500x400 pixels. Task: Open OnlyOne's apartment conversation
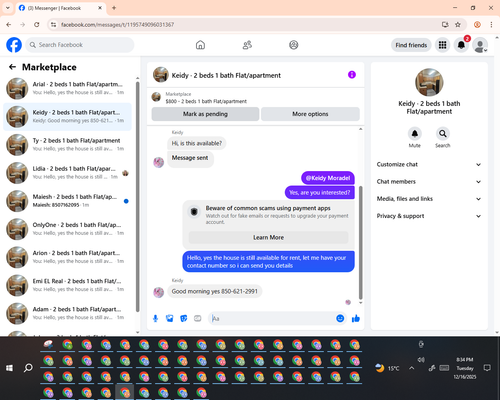67,229
